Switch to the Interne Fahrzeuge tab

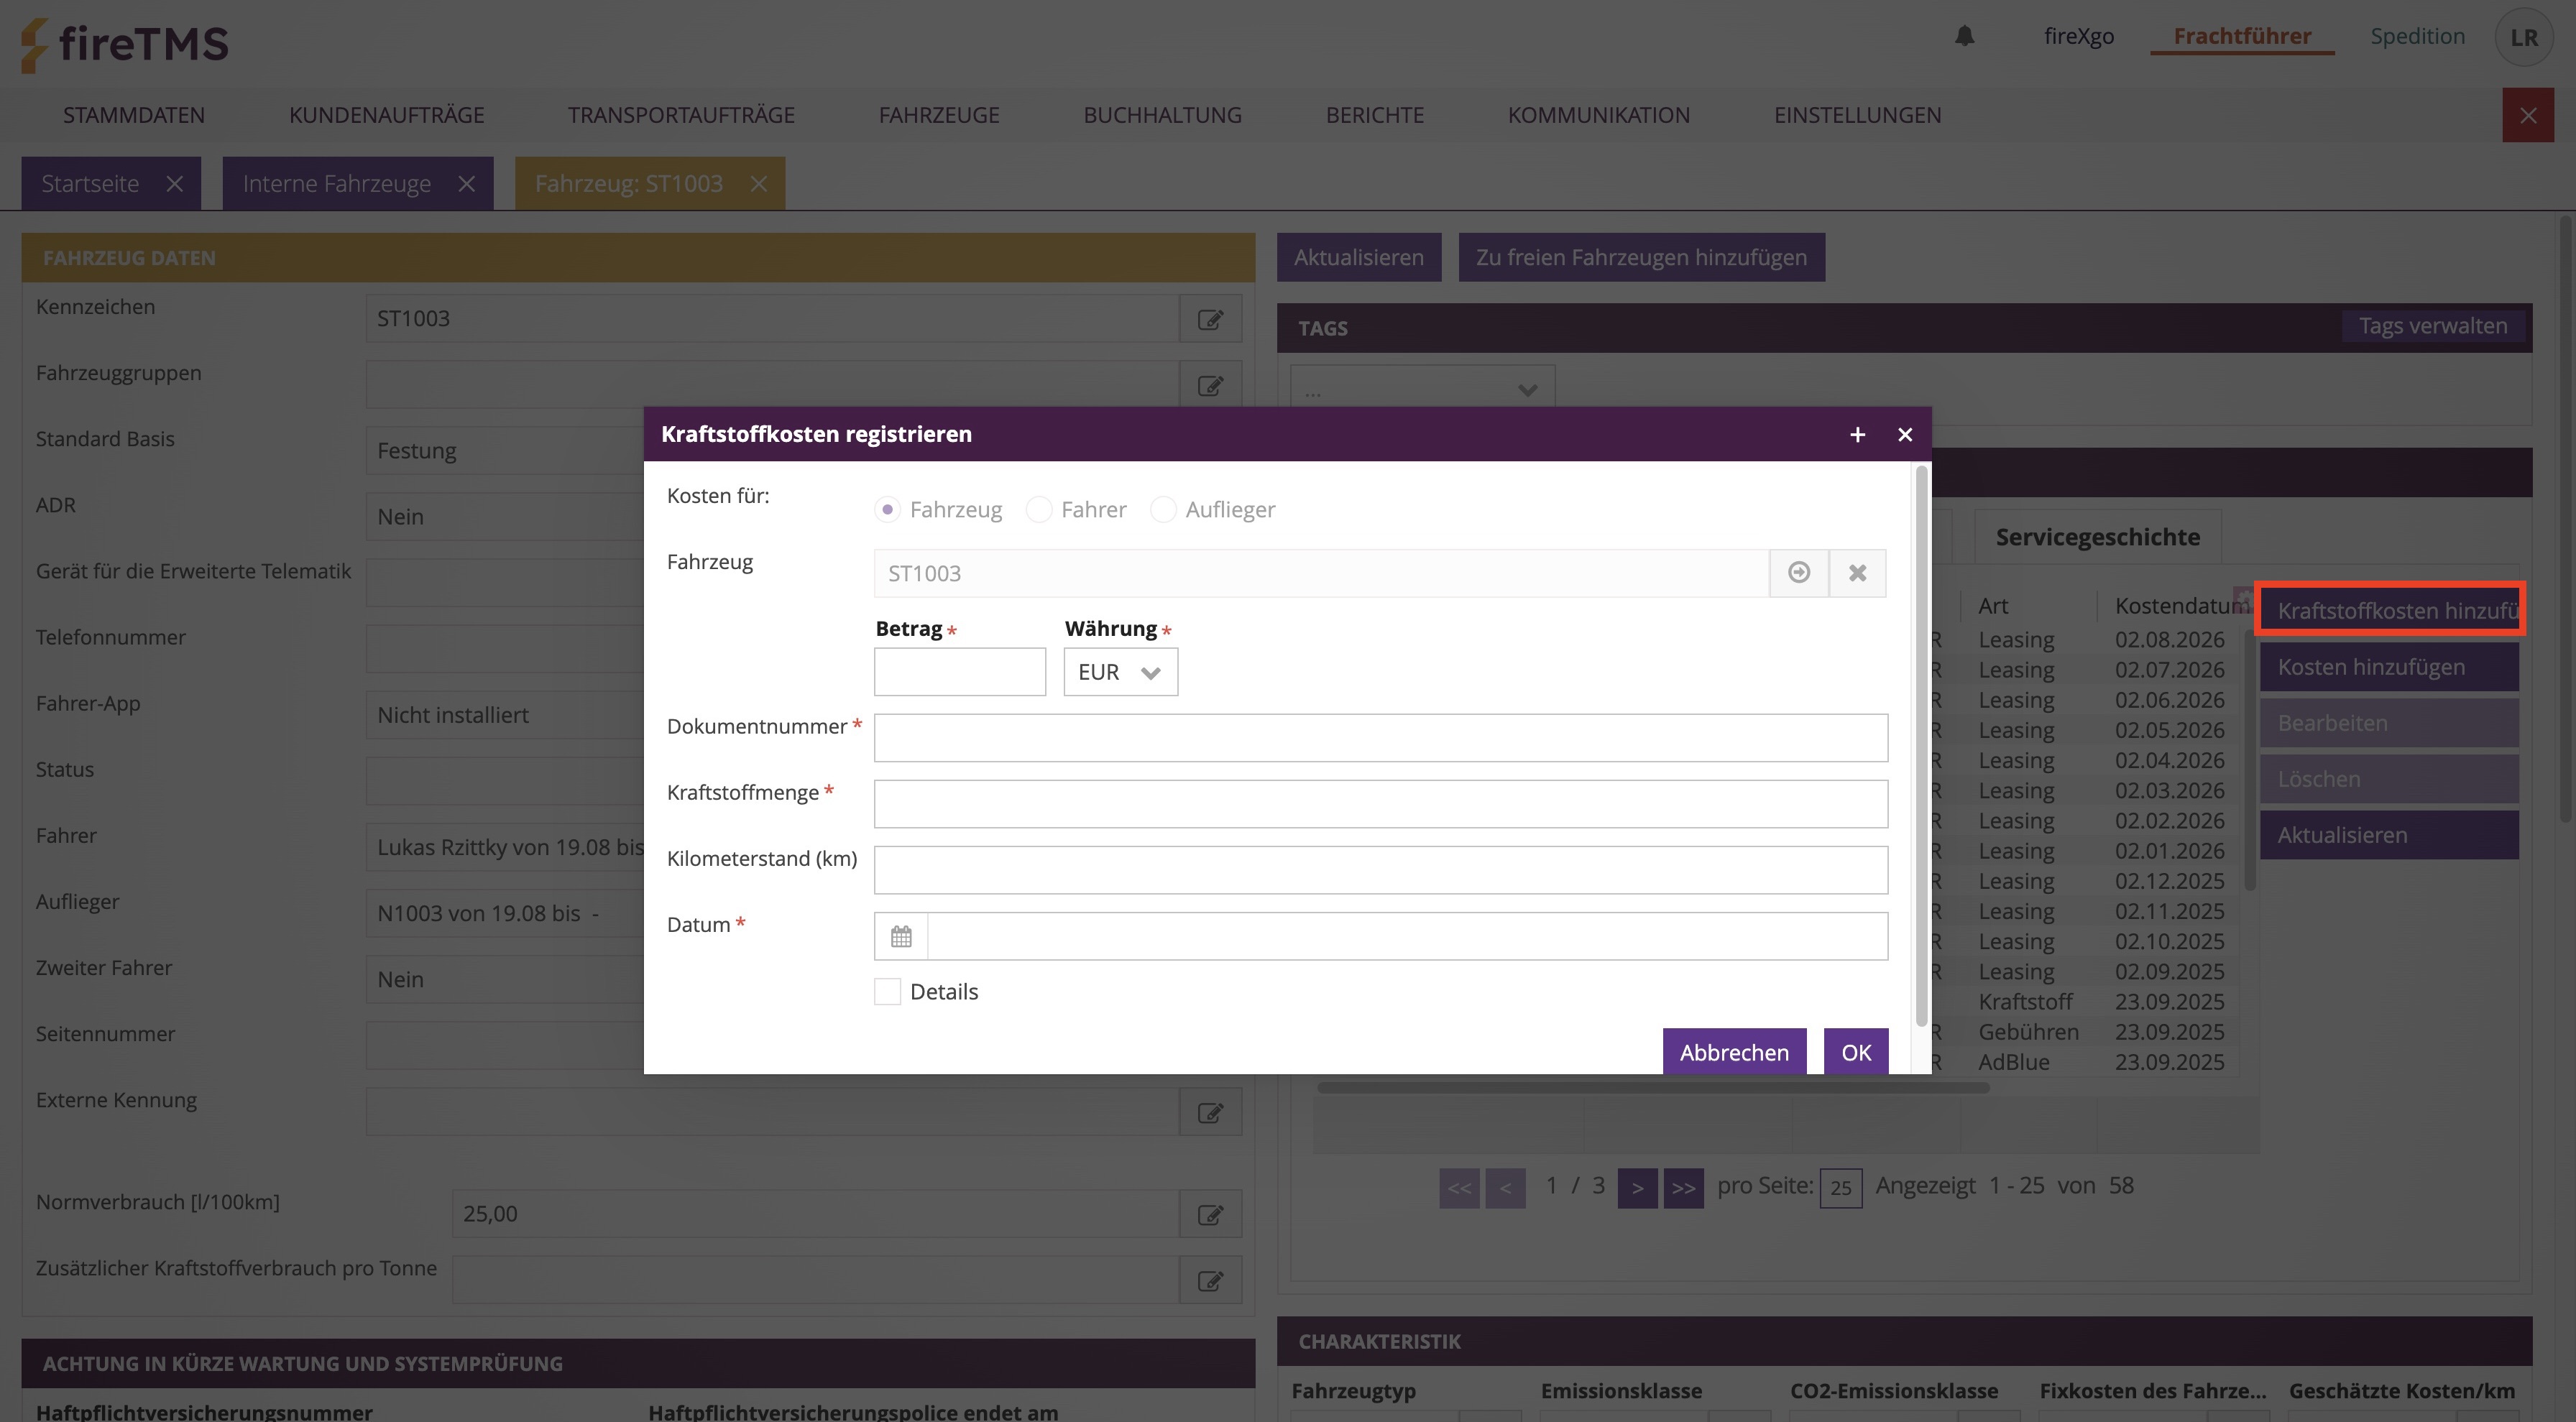336,184
